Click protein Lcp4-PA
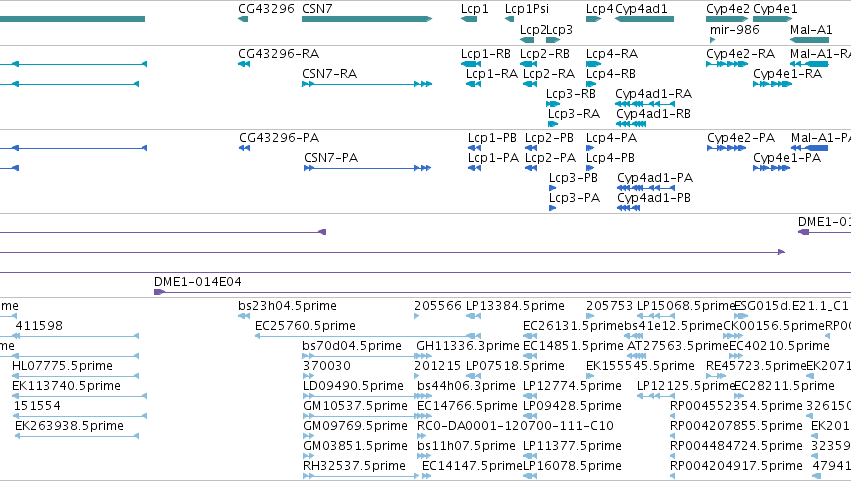 (x=611, y=138)
